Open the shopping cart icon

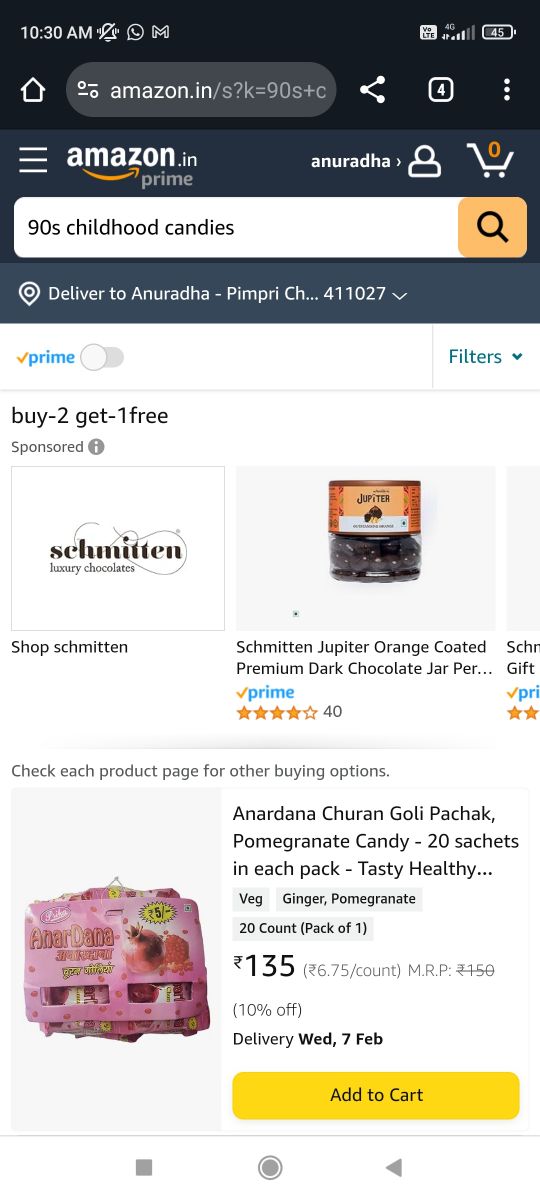490,160
